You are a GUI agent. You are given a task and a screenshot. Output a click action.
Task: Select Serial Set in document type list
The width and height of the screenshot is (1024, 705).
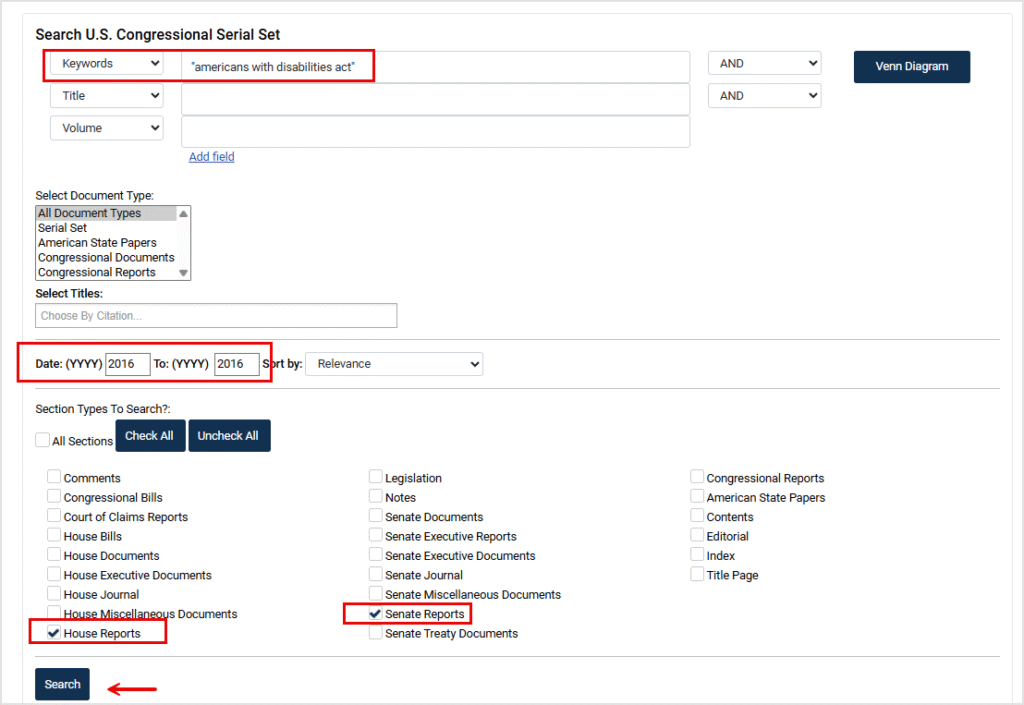pos(63,228)
